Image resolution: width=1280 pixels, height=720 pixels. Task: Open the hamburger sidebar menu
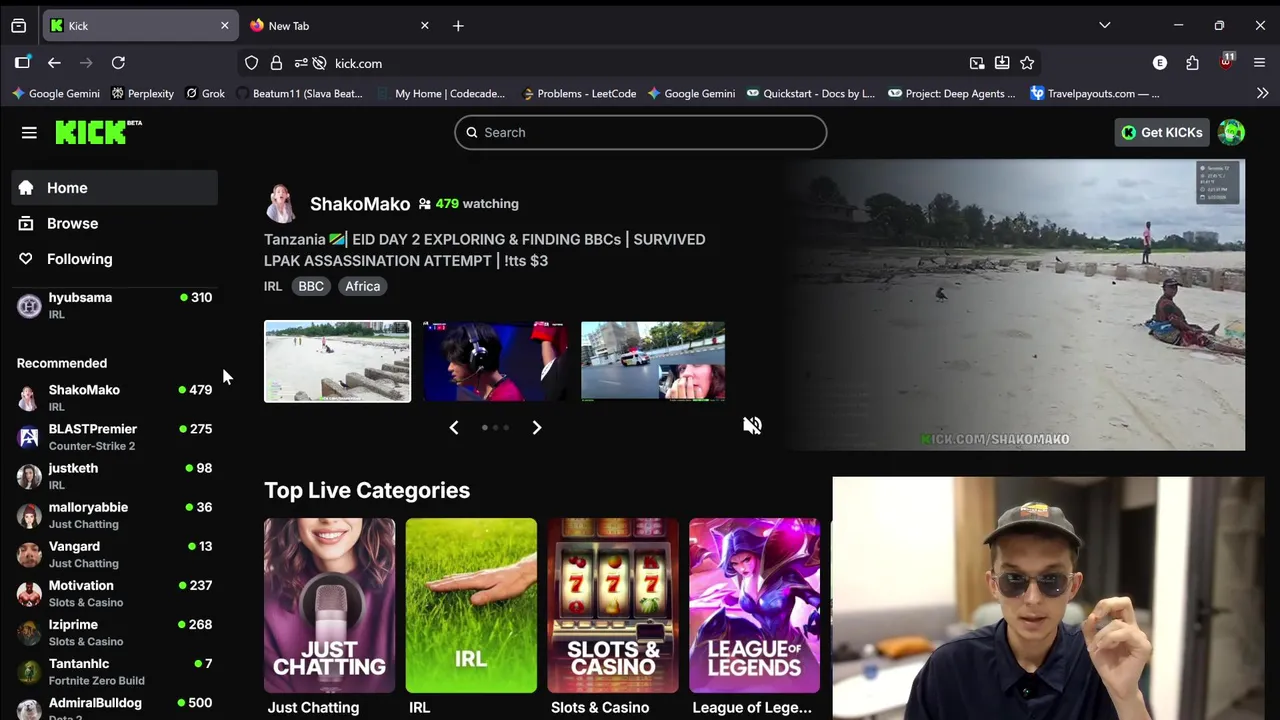[x=29, y=132]
